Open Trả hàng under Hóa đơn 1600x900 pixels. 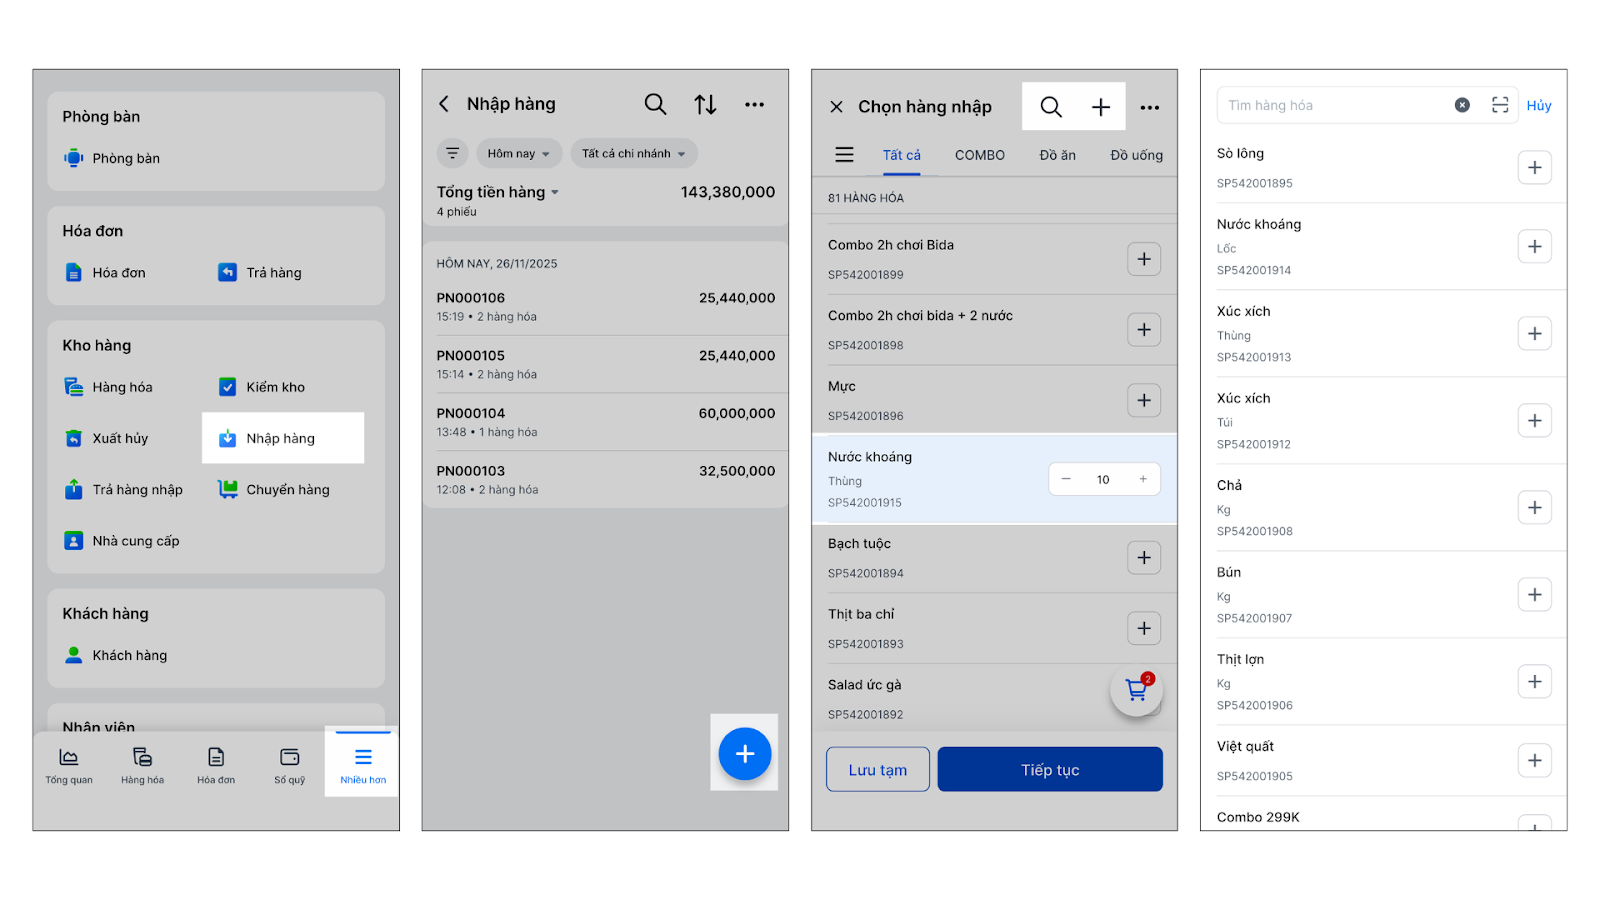[260, 273]
